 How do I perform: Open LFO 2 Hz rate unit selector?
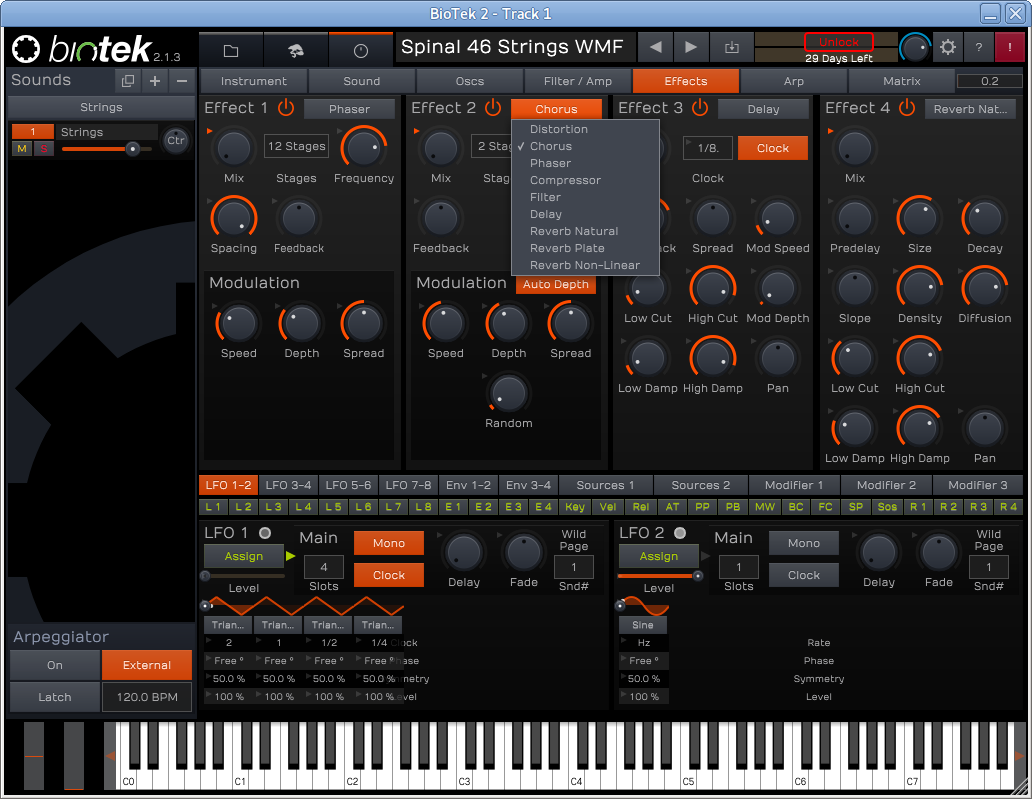[644, 642]
